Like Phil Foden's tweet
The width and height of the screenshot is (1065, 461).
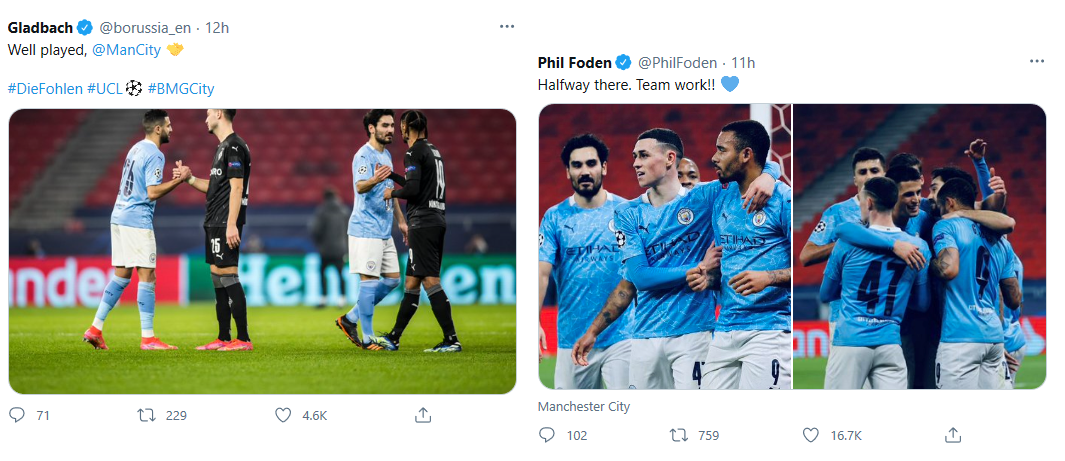pos(813,435)
